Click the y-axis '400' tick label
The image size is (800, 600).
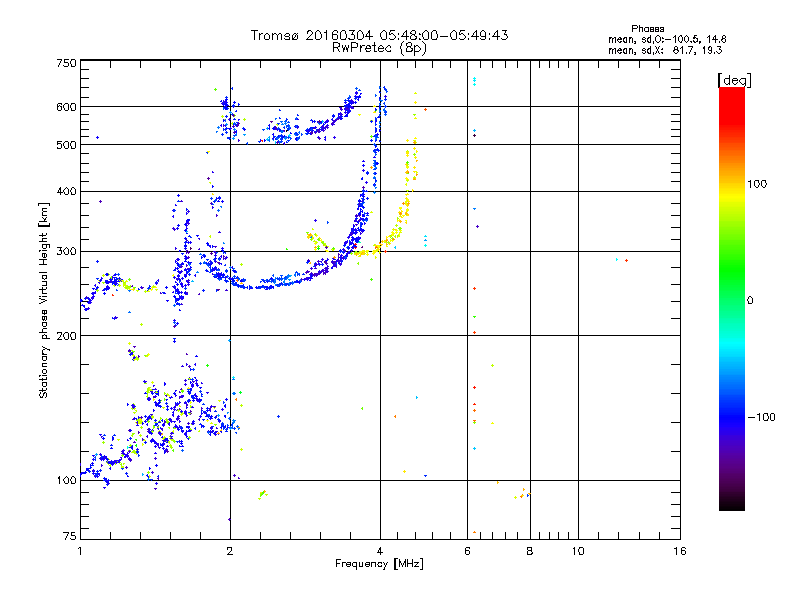pyautogui.click(x=66, y=192)
